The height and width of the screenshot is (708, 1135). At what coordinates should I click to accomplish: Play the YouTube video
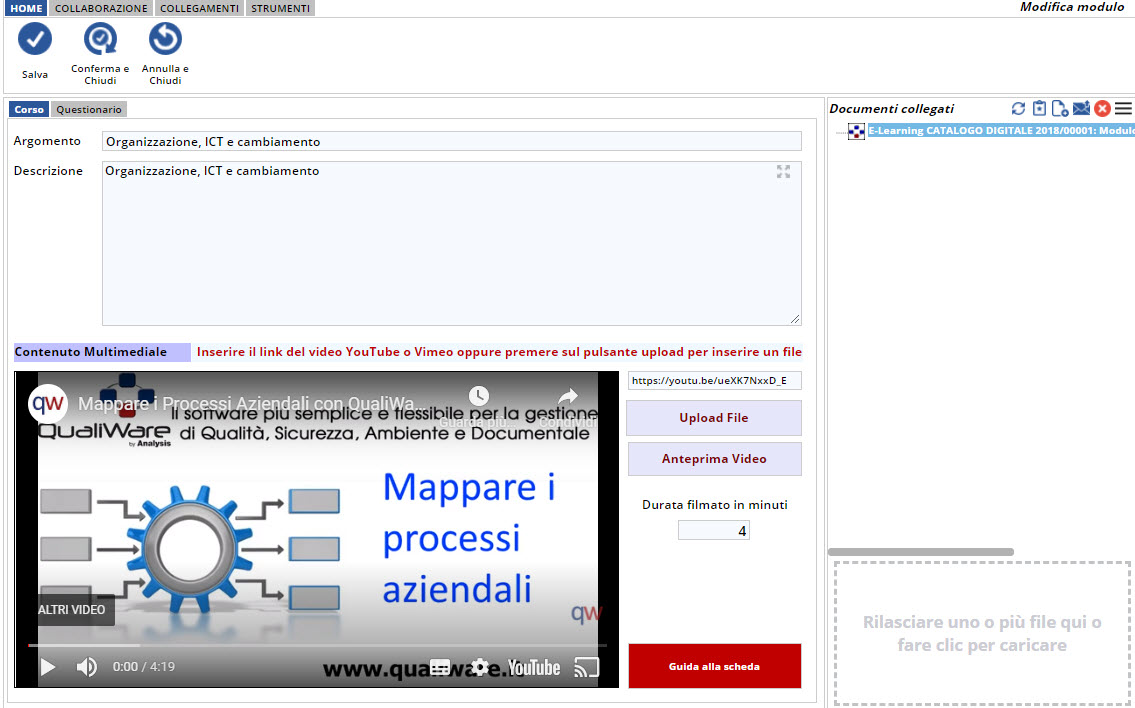pyautogui.click(x=47, y=667)
